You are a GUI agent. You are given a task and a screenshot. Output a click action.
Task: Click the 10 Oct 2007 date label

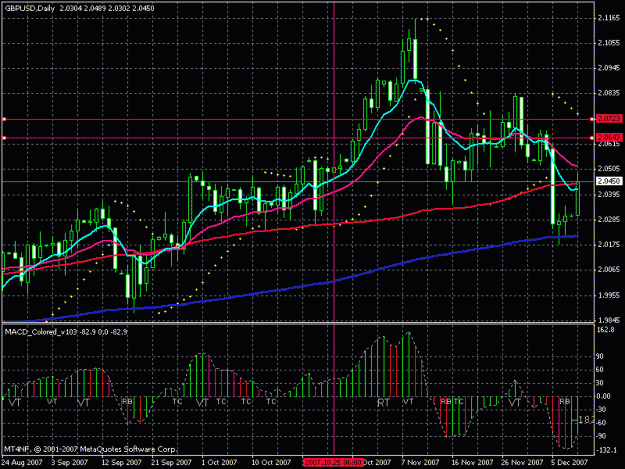[271, 463]
